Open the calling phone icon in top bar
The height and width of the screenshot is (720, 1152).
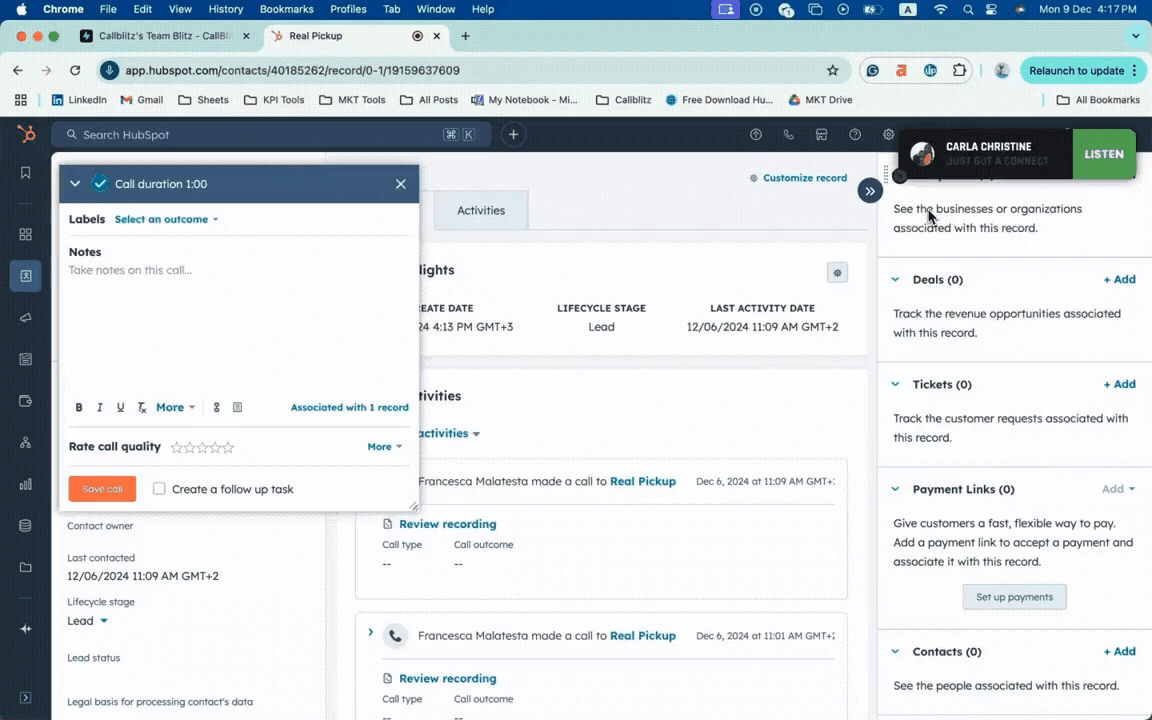click(788, 134)
